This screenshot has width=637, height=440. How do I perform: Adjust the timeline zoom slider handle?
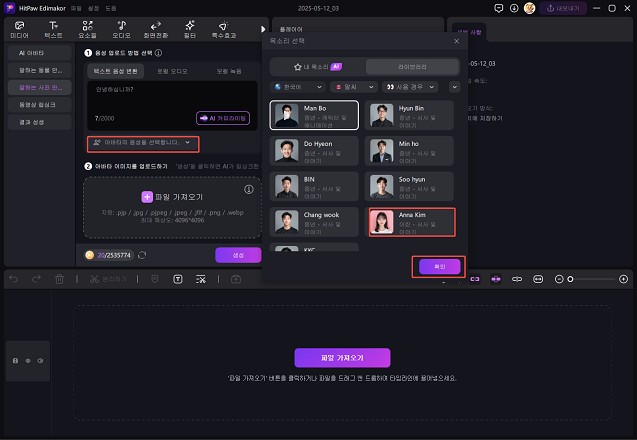click(570, 279)
